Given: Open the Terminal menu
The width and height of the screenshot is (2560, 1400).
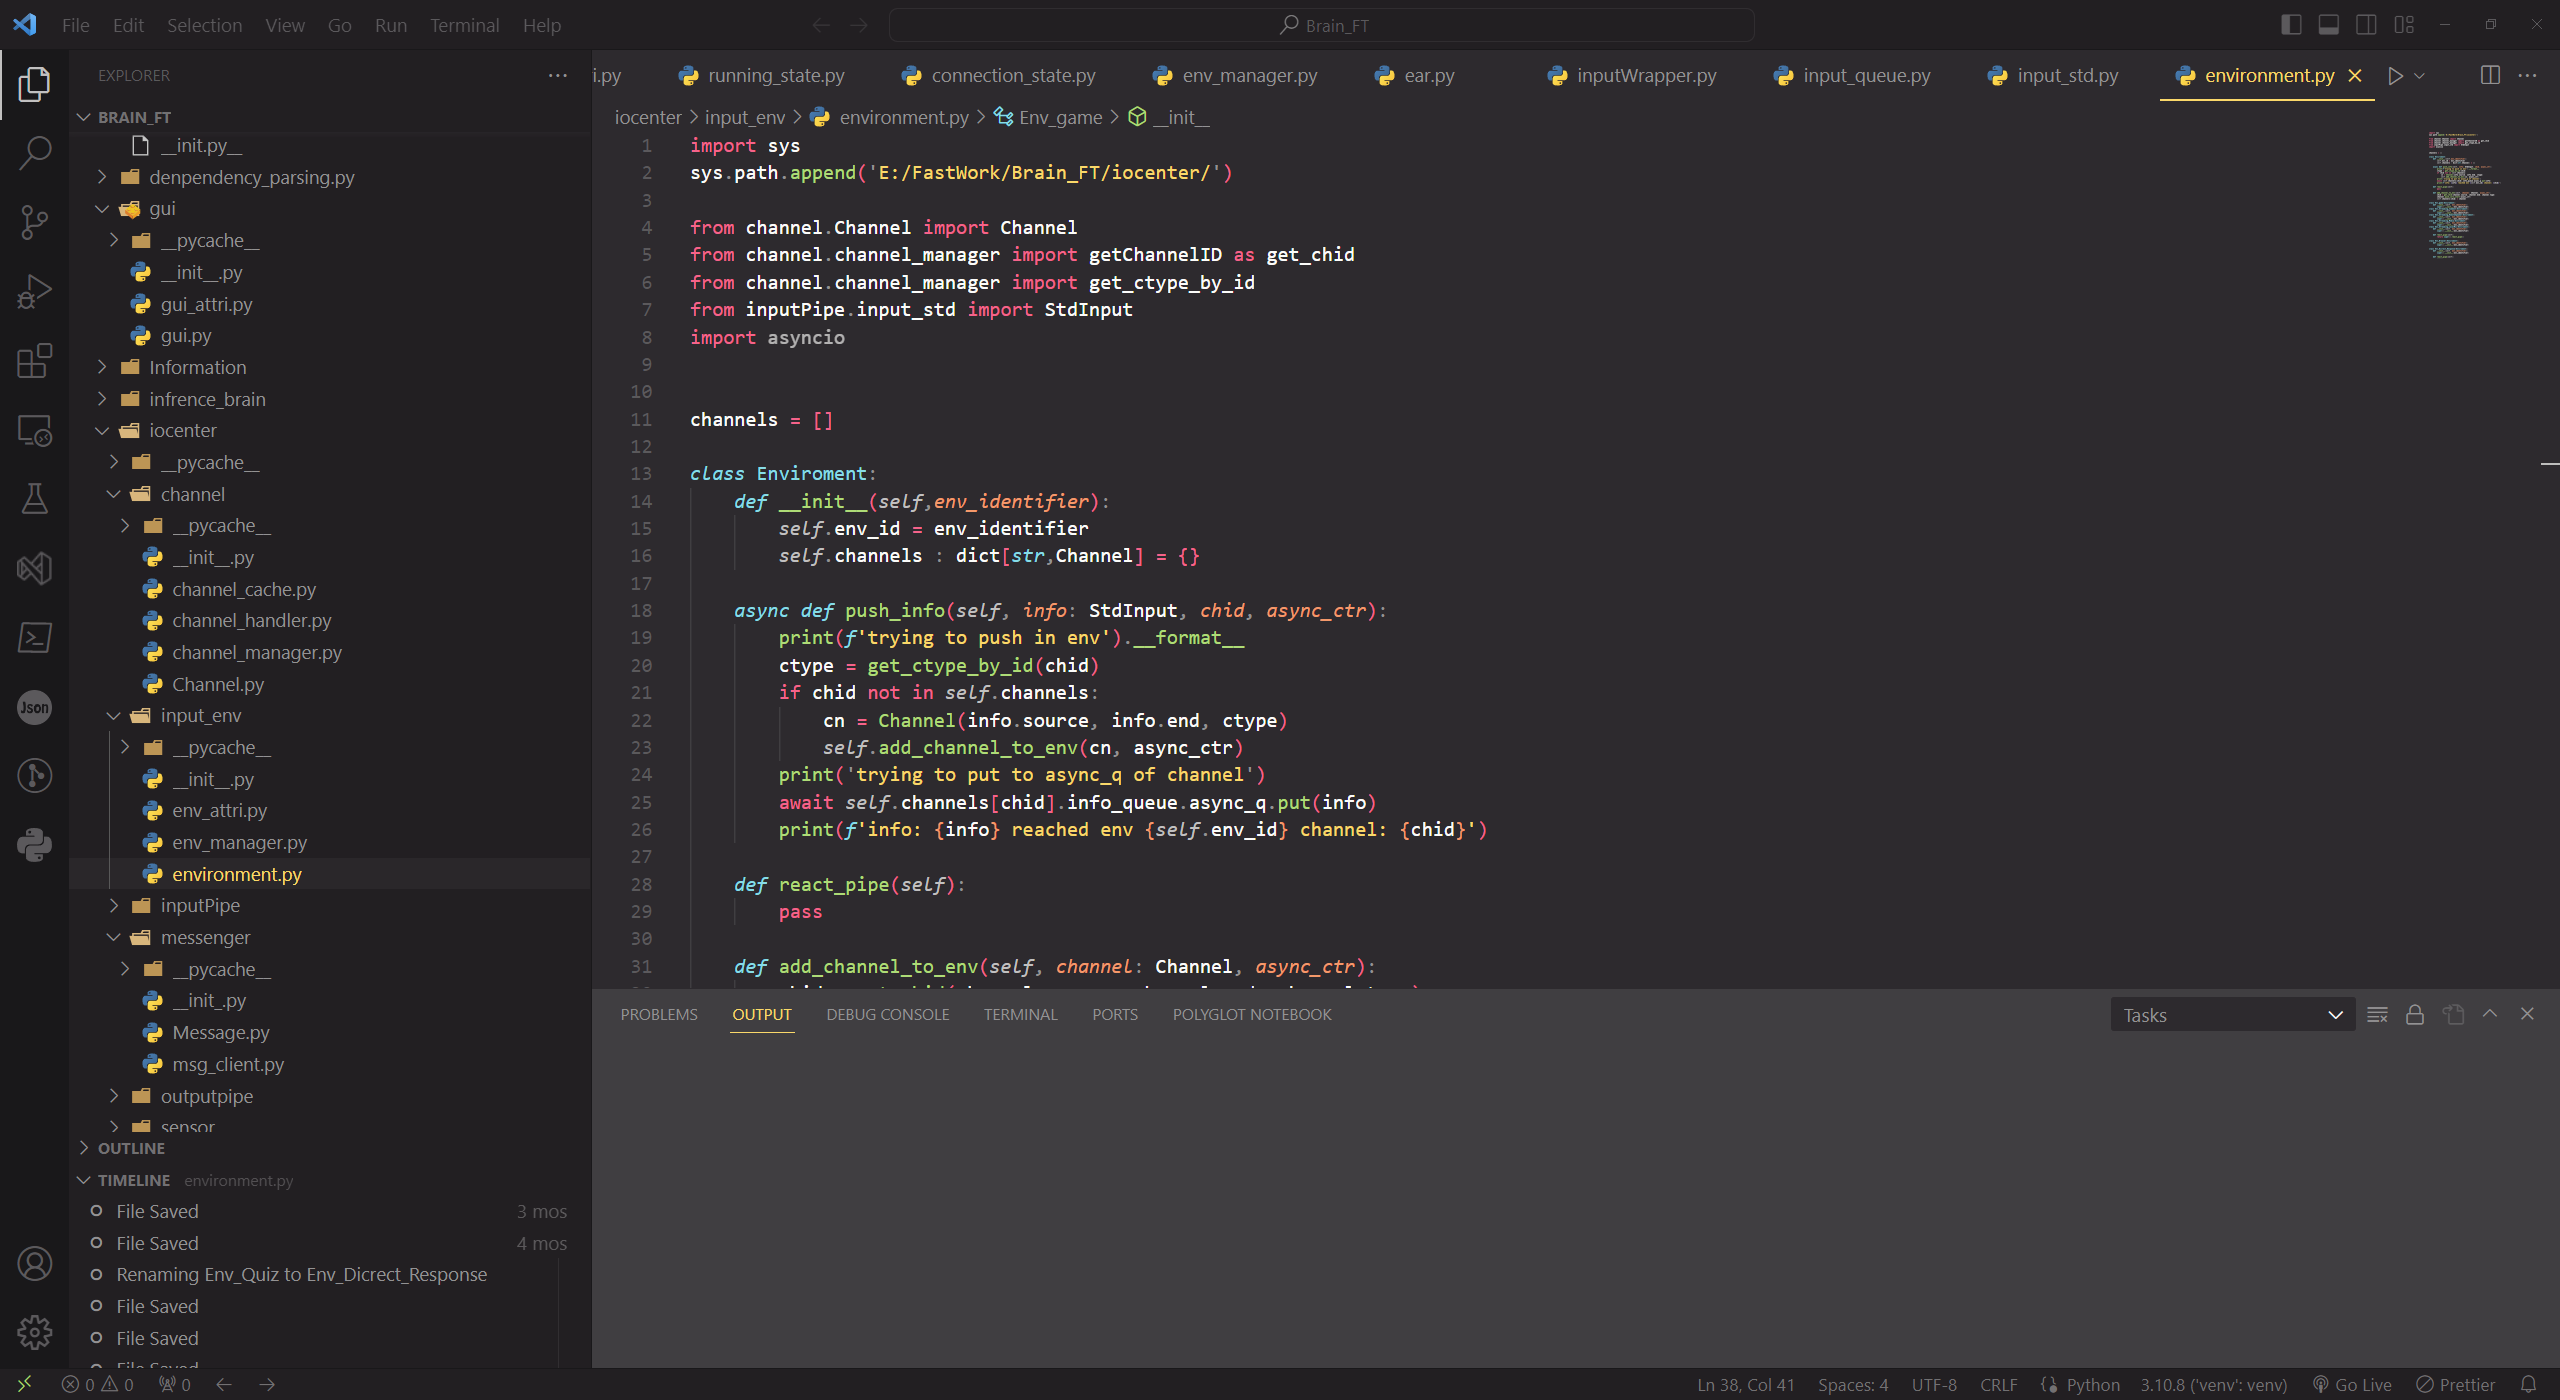Looking at the screenshot, I should pos(464,25).
